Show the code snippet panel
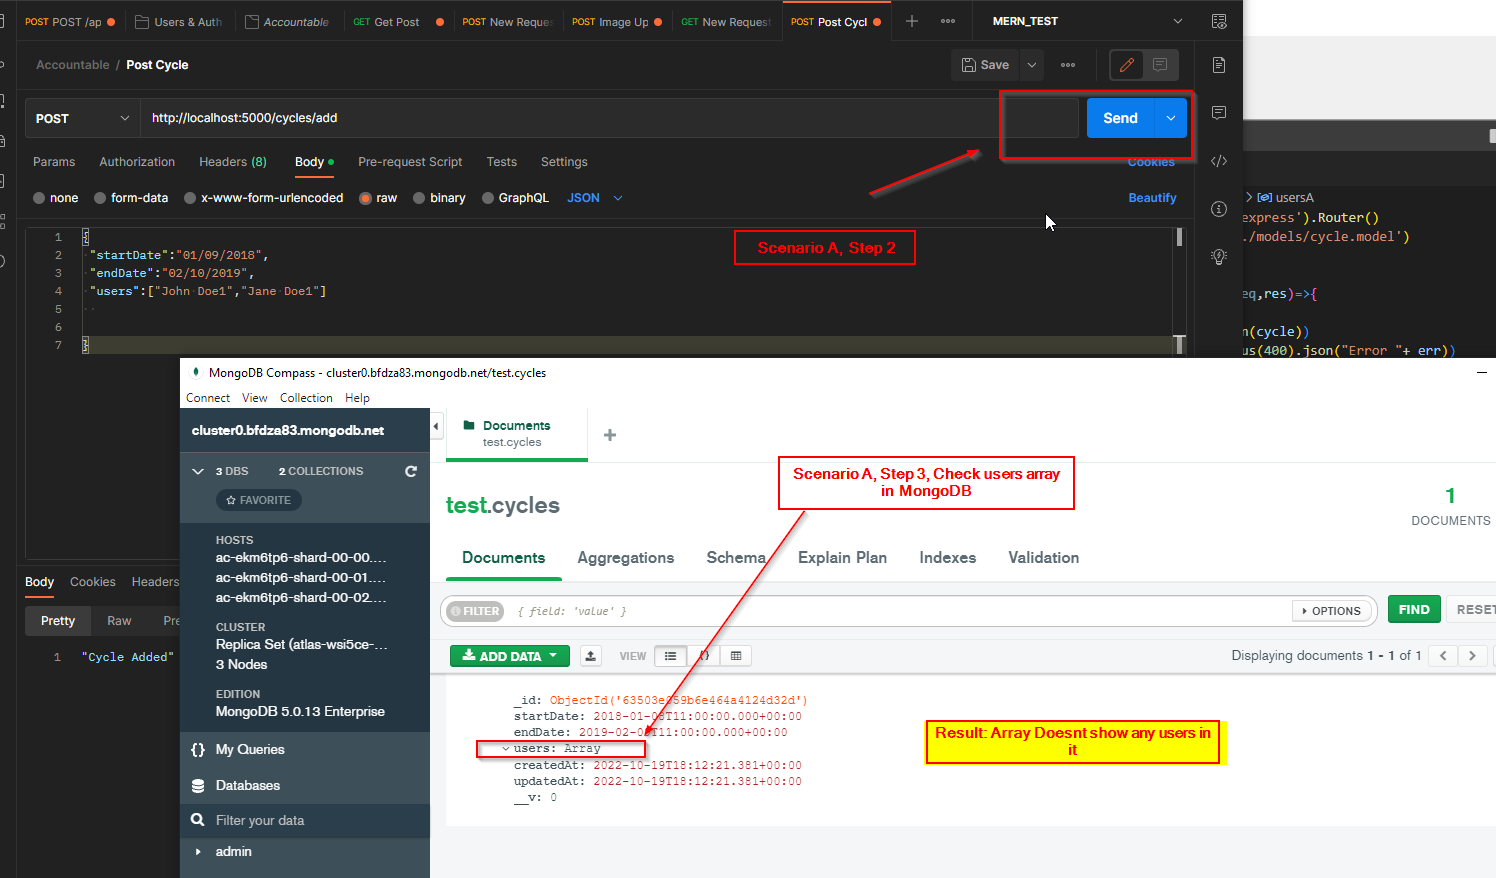Image resolution: width=1496 pixels, height=878 pixels. click(x=1219, y=161)
